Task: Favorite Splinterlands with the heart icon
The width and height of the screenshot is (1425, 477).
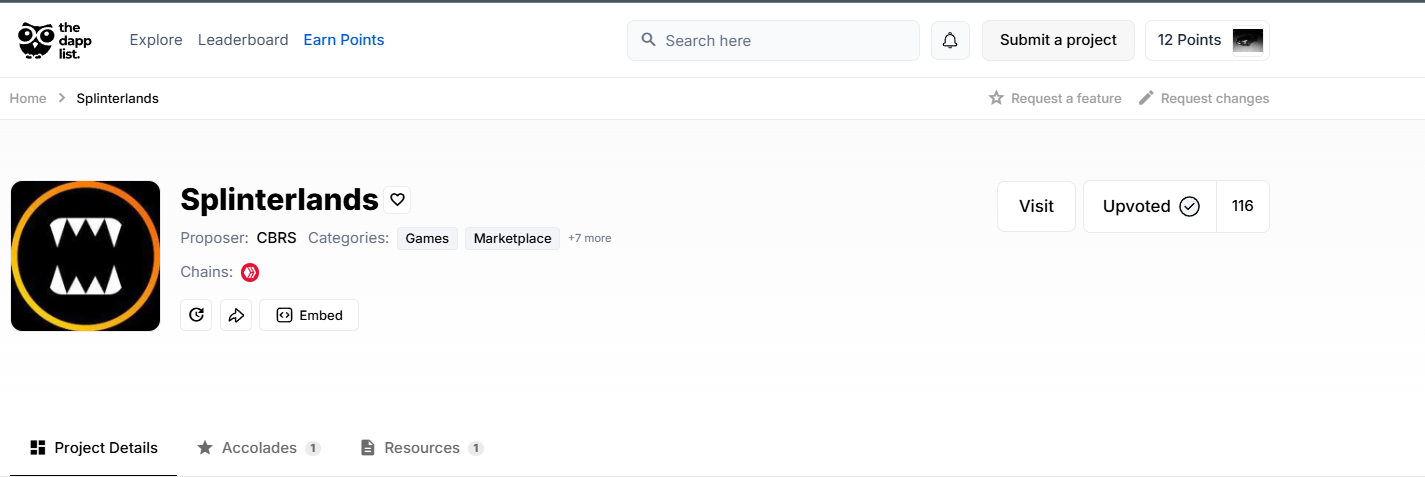Action: click(x=397, y=200)
